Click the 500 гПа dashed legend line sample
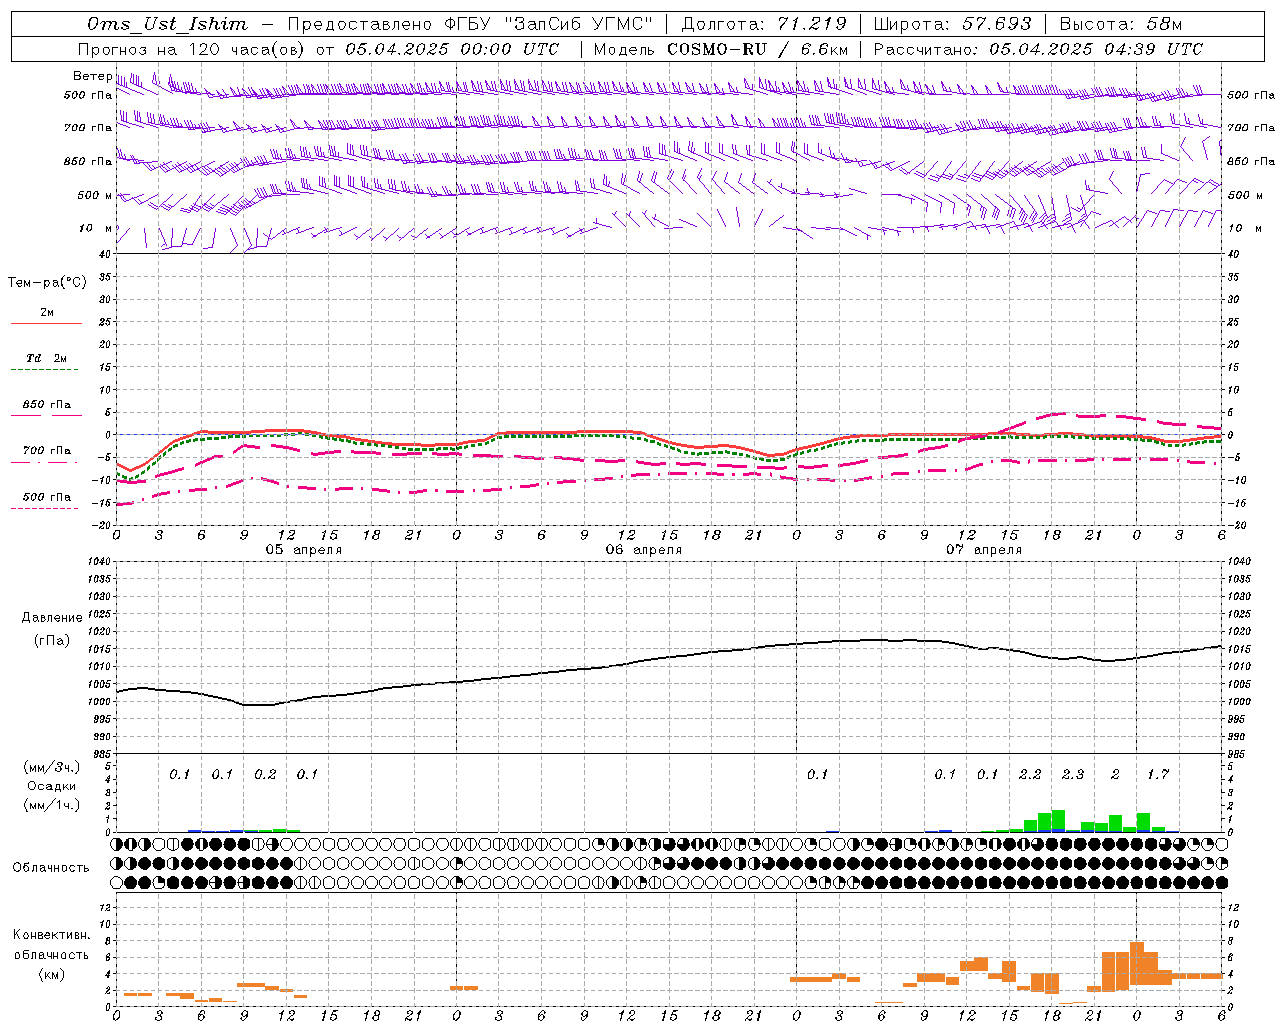Screen dimensions: 1280x1024 pyautogui.click(x=45, y=508)
